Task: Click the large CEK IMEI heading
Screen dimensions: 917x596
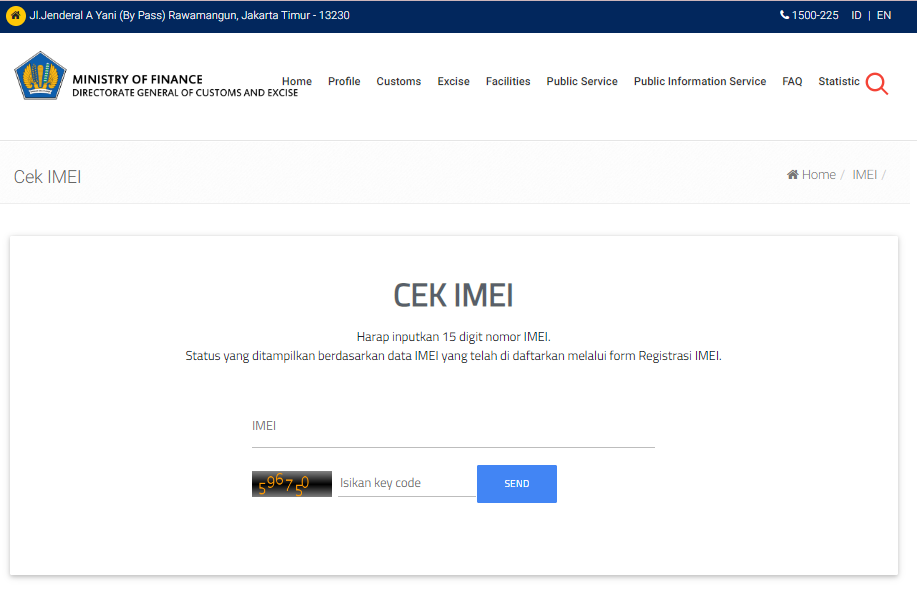Action: click(453, 295)
